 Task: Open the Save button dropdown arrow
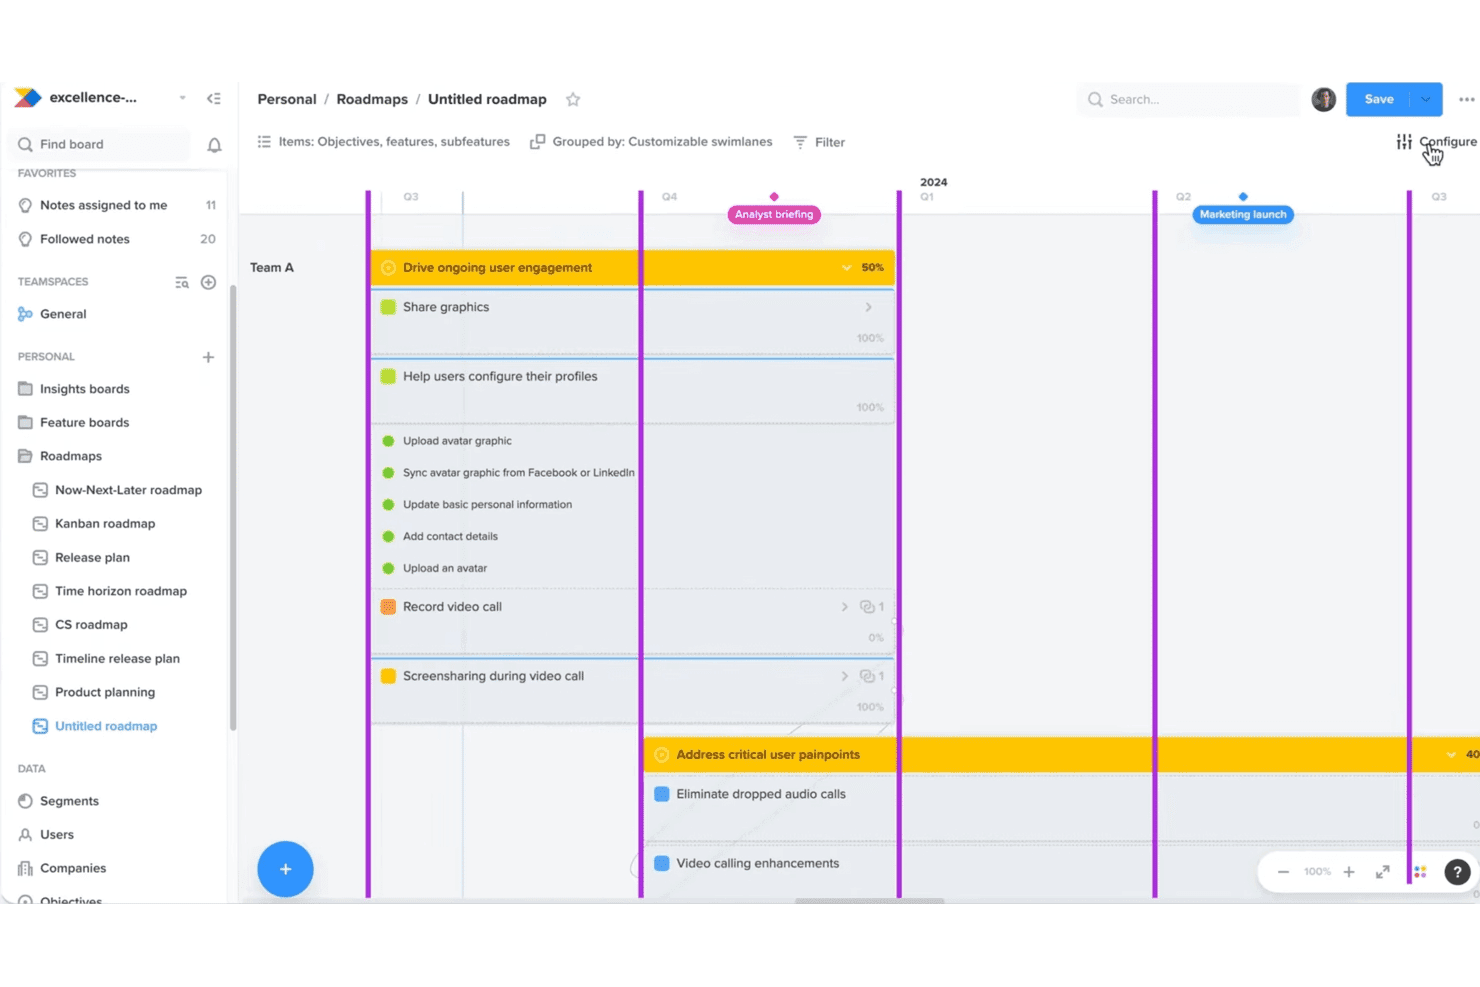tap(1426, 99)
